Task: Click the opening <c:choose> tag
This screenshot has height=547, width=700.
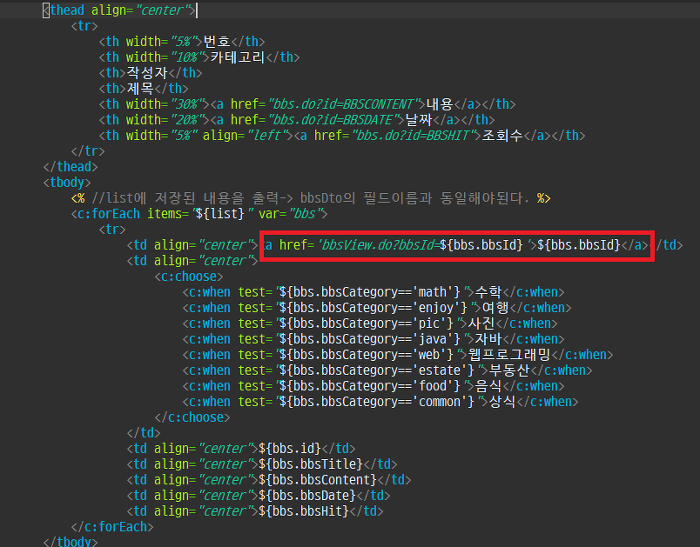Action: pyautogui.click(x=189, y=276)
